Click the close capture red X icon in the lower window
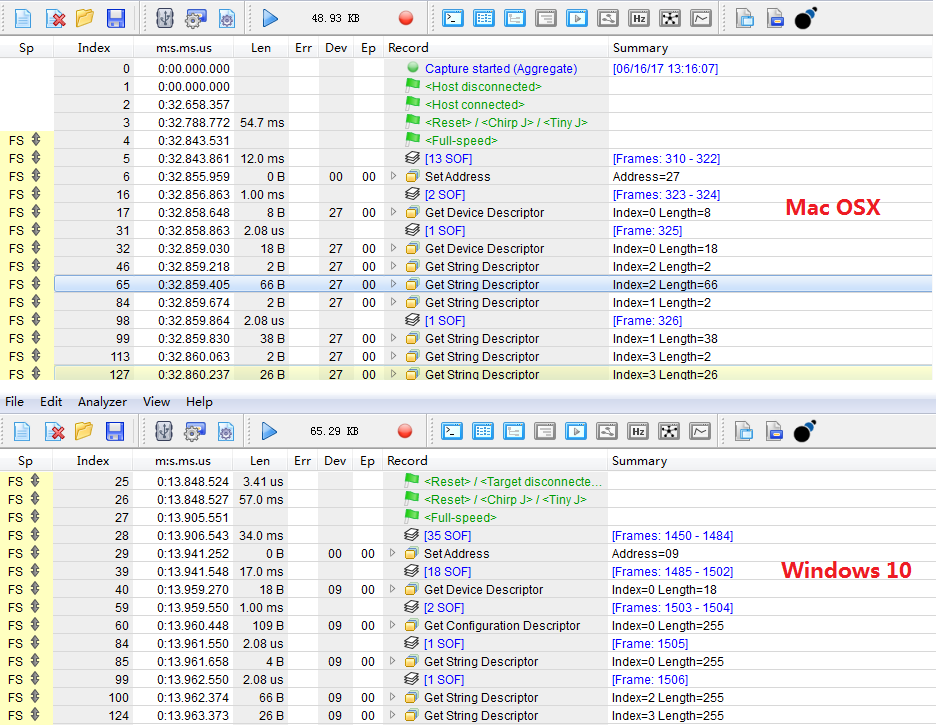The height and width of the screenshot is (727, 936). 54,431
